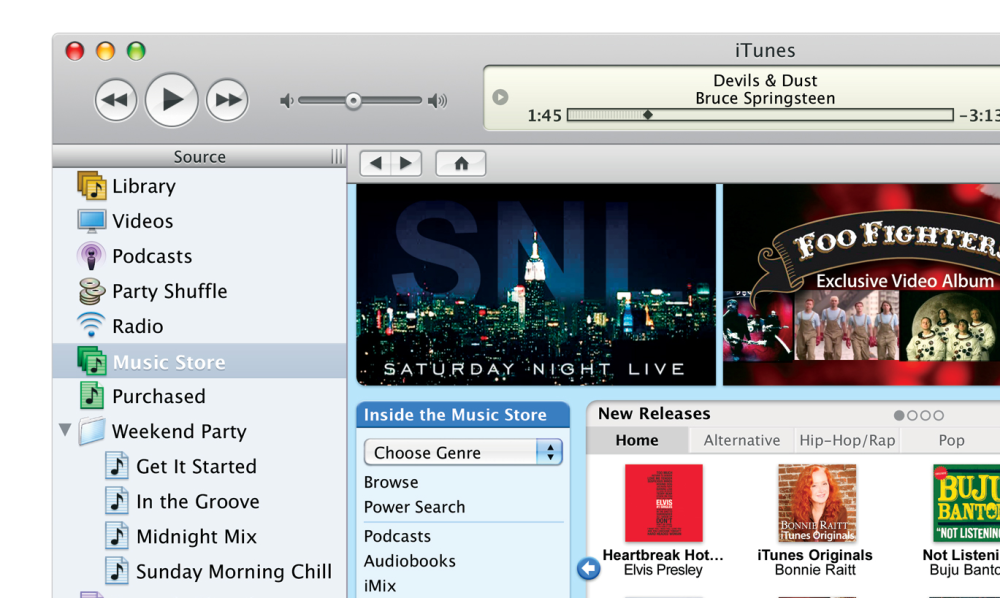Open the Power Search link
The image size is (1000, 598).
point(414,507)
